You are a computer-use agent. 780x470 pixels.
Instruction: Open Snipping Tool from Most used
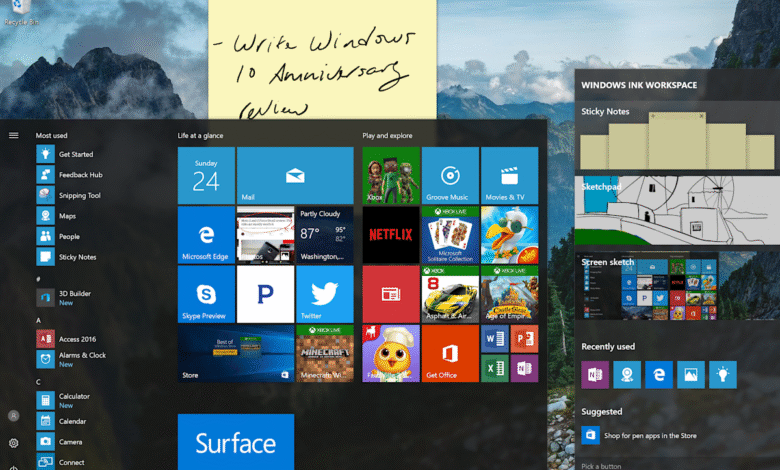79,196
